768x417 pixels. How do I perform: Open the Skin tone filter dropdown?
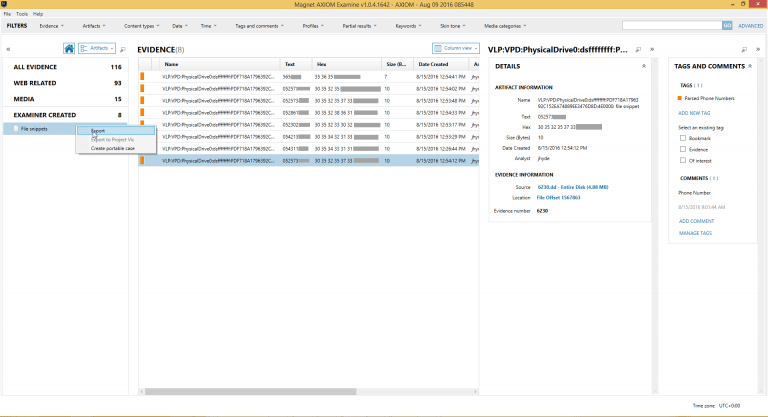tap(453, 26)
